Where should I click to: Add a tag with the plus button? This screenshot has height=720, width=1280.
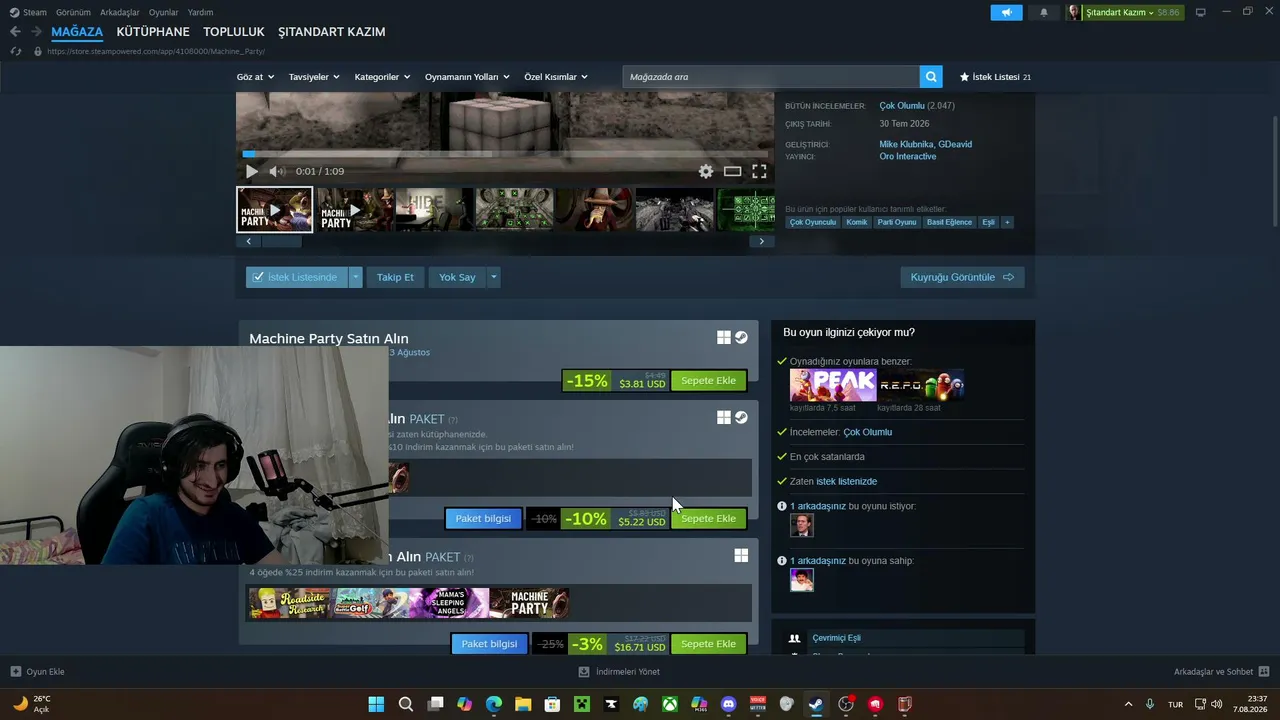coord(1007,222)
